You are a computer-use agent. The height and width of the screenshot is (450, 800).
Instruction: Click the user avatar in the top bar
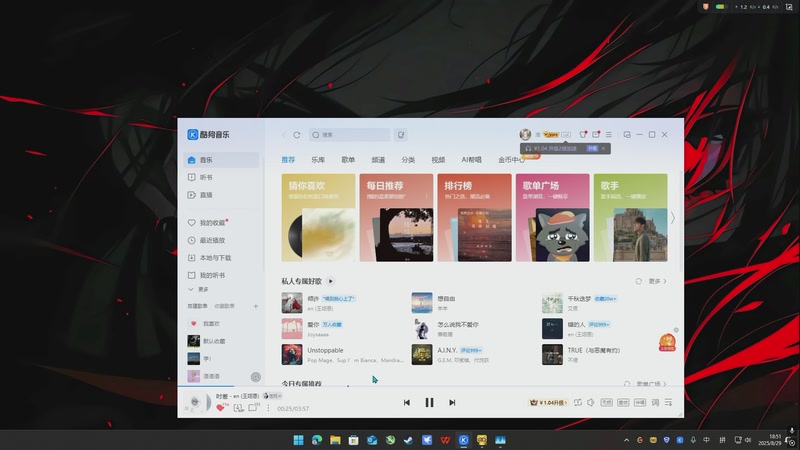[525, 135]
